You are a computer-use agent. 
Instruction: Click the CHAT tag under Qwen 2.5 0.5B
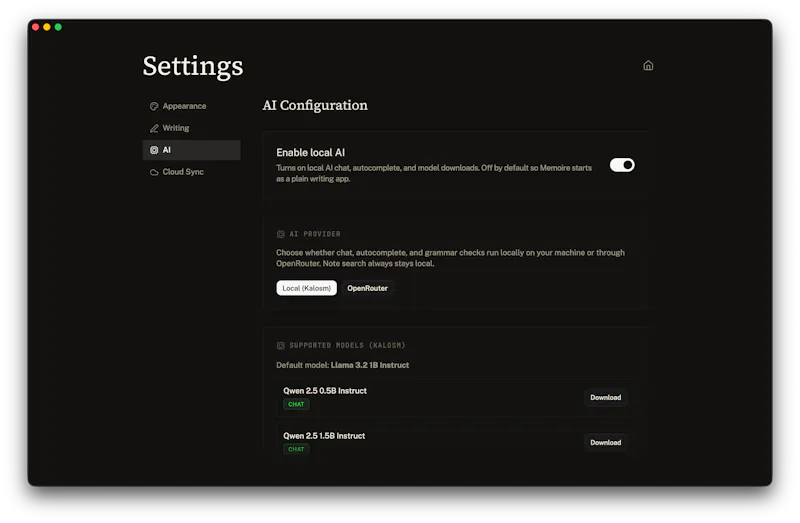click(x=296, y=404)
